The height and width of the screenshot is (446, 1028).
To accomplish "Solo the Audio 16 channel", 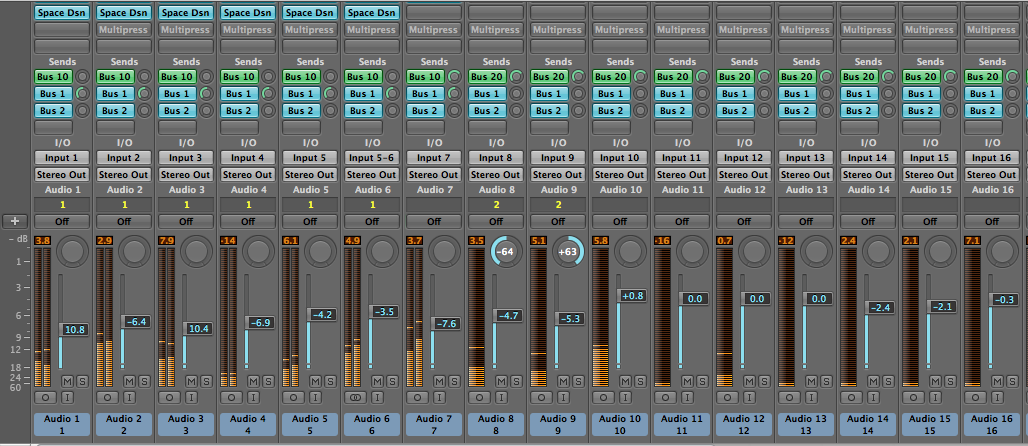I will point(1012,381).
